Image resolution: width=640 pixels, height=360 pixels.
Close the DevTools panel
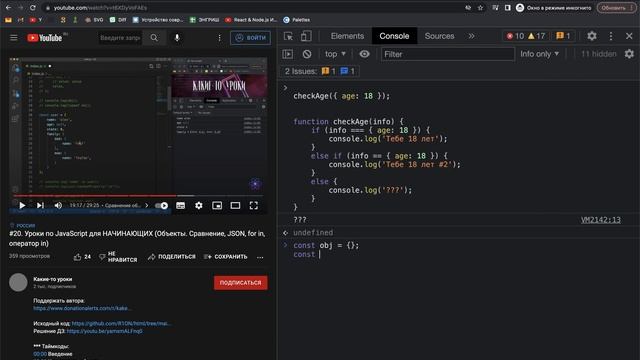(x=629, y=36)
